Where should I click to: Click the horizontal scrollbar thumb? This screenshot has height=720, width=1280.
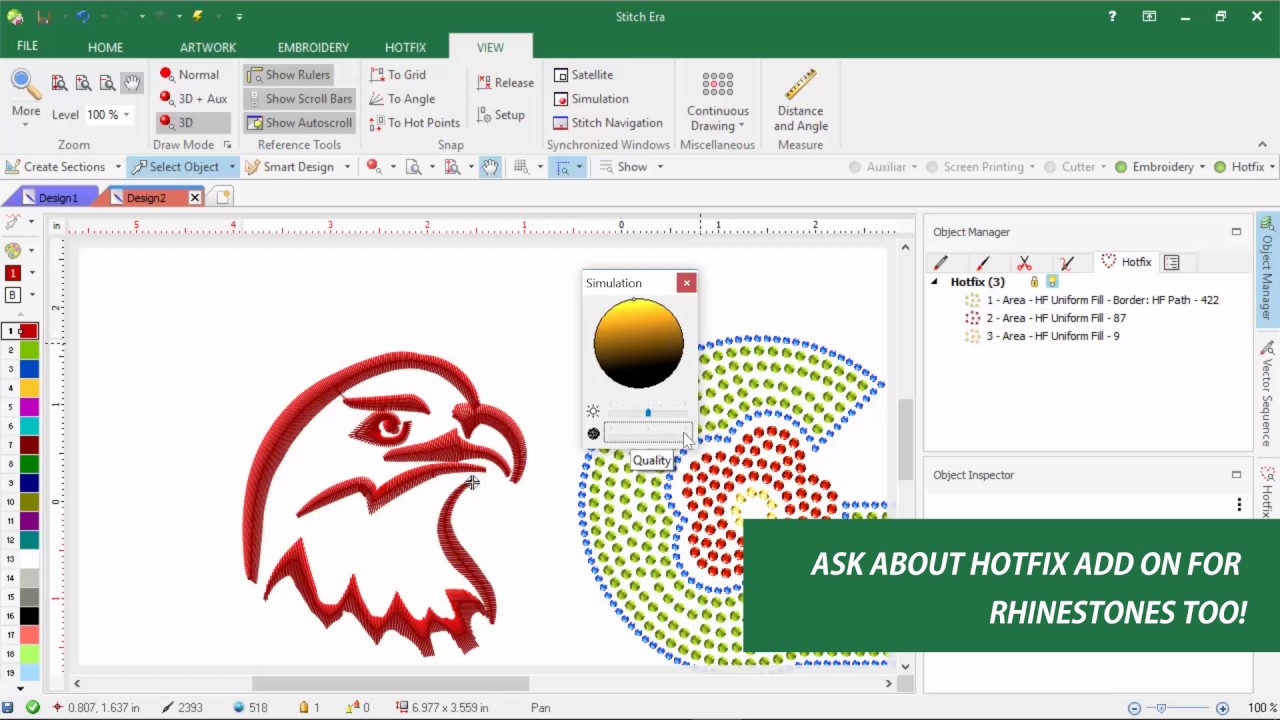(390, 683)
